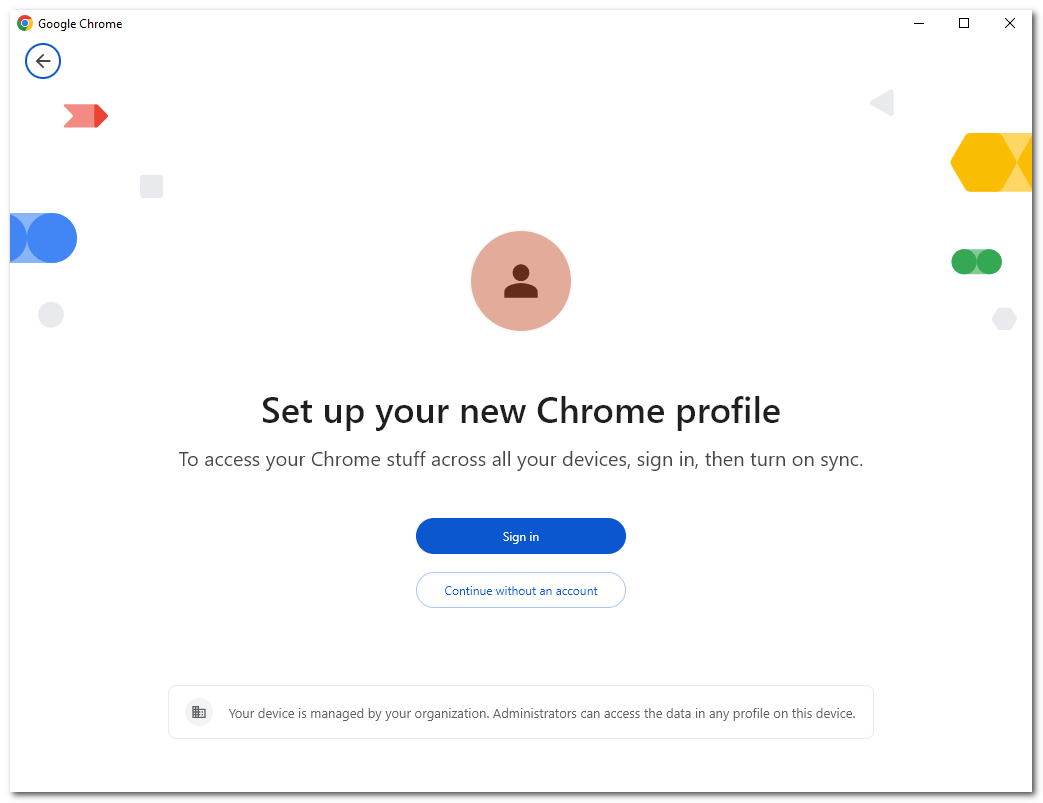Click the gray hexagon shape

pyautogui.click(x=1004, y=319)
